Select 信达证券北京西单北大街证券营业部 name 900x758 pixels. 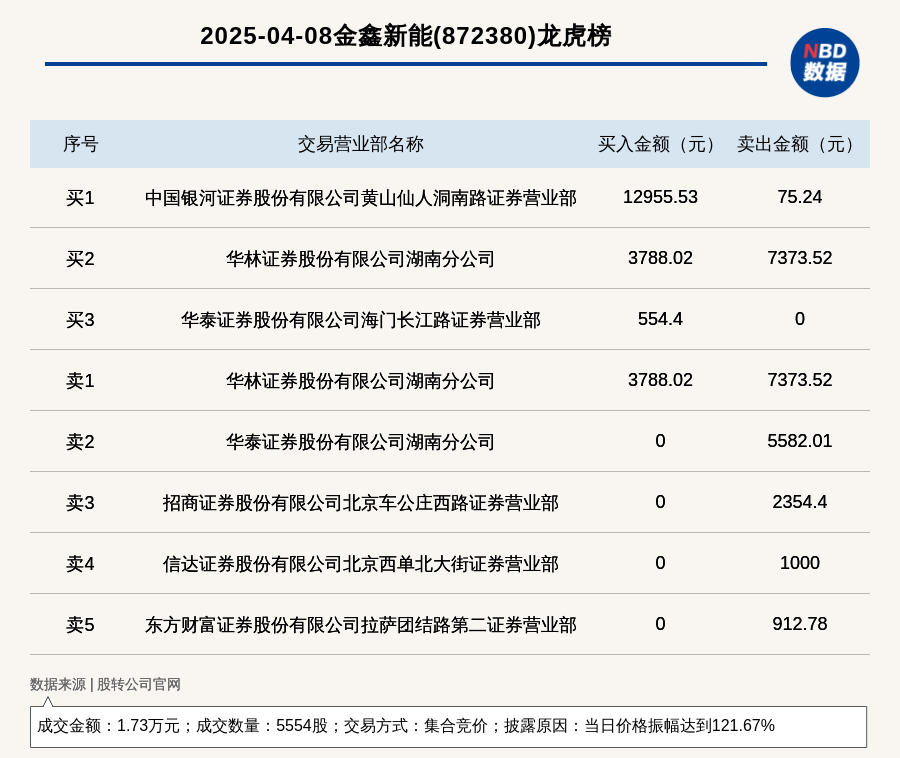click(x=360, y=563)
